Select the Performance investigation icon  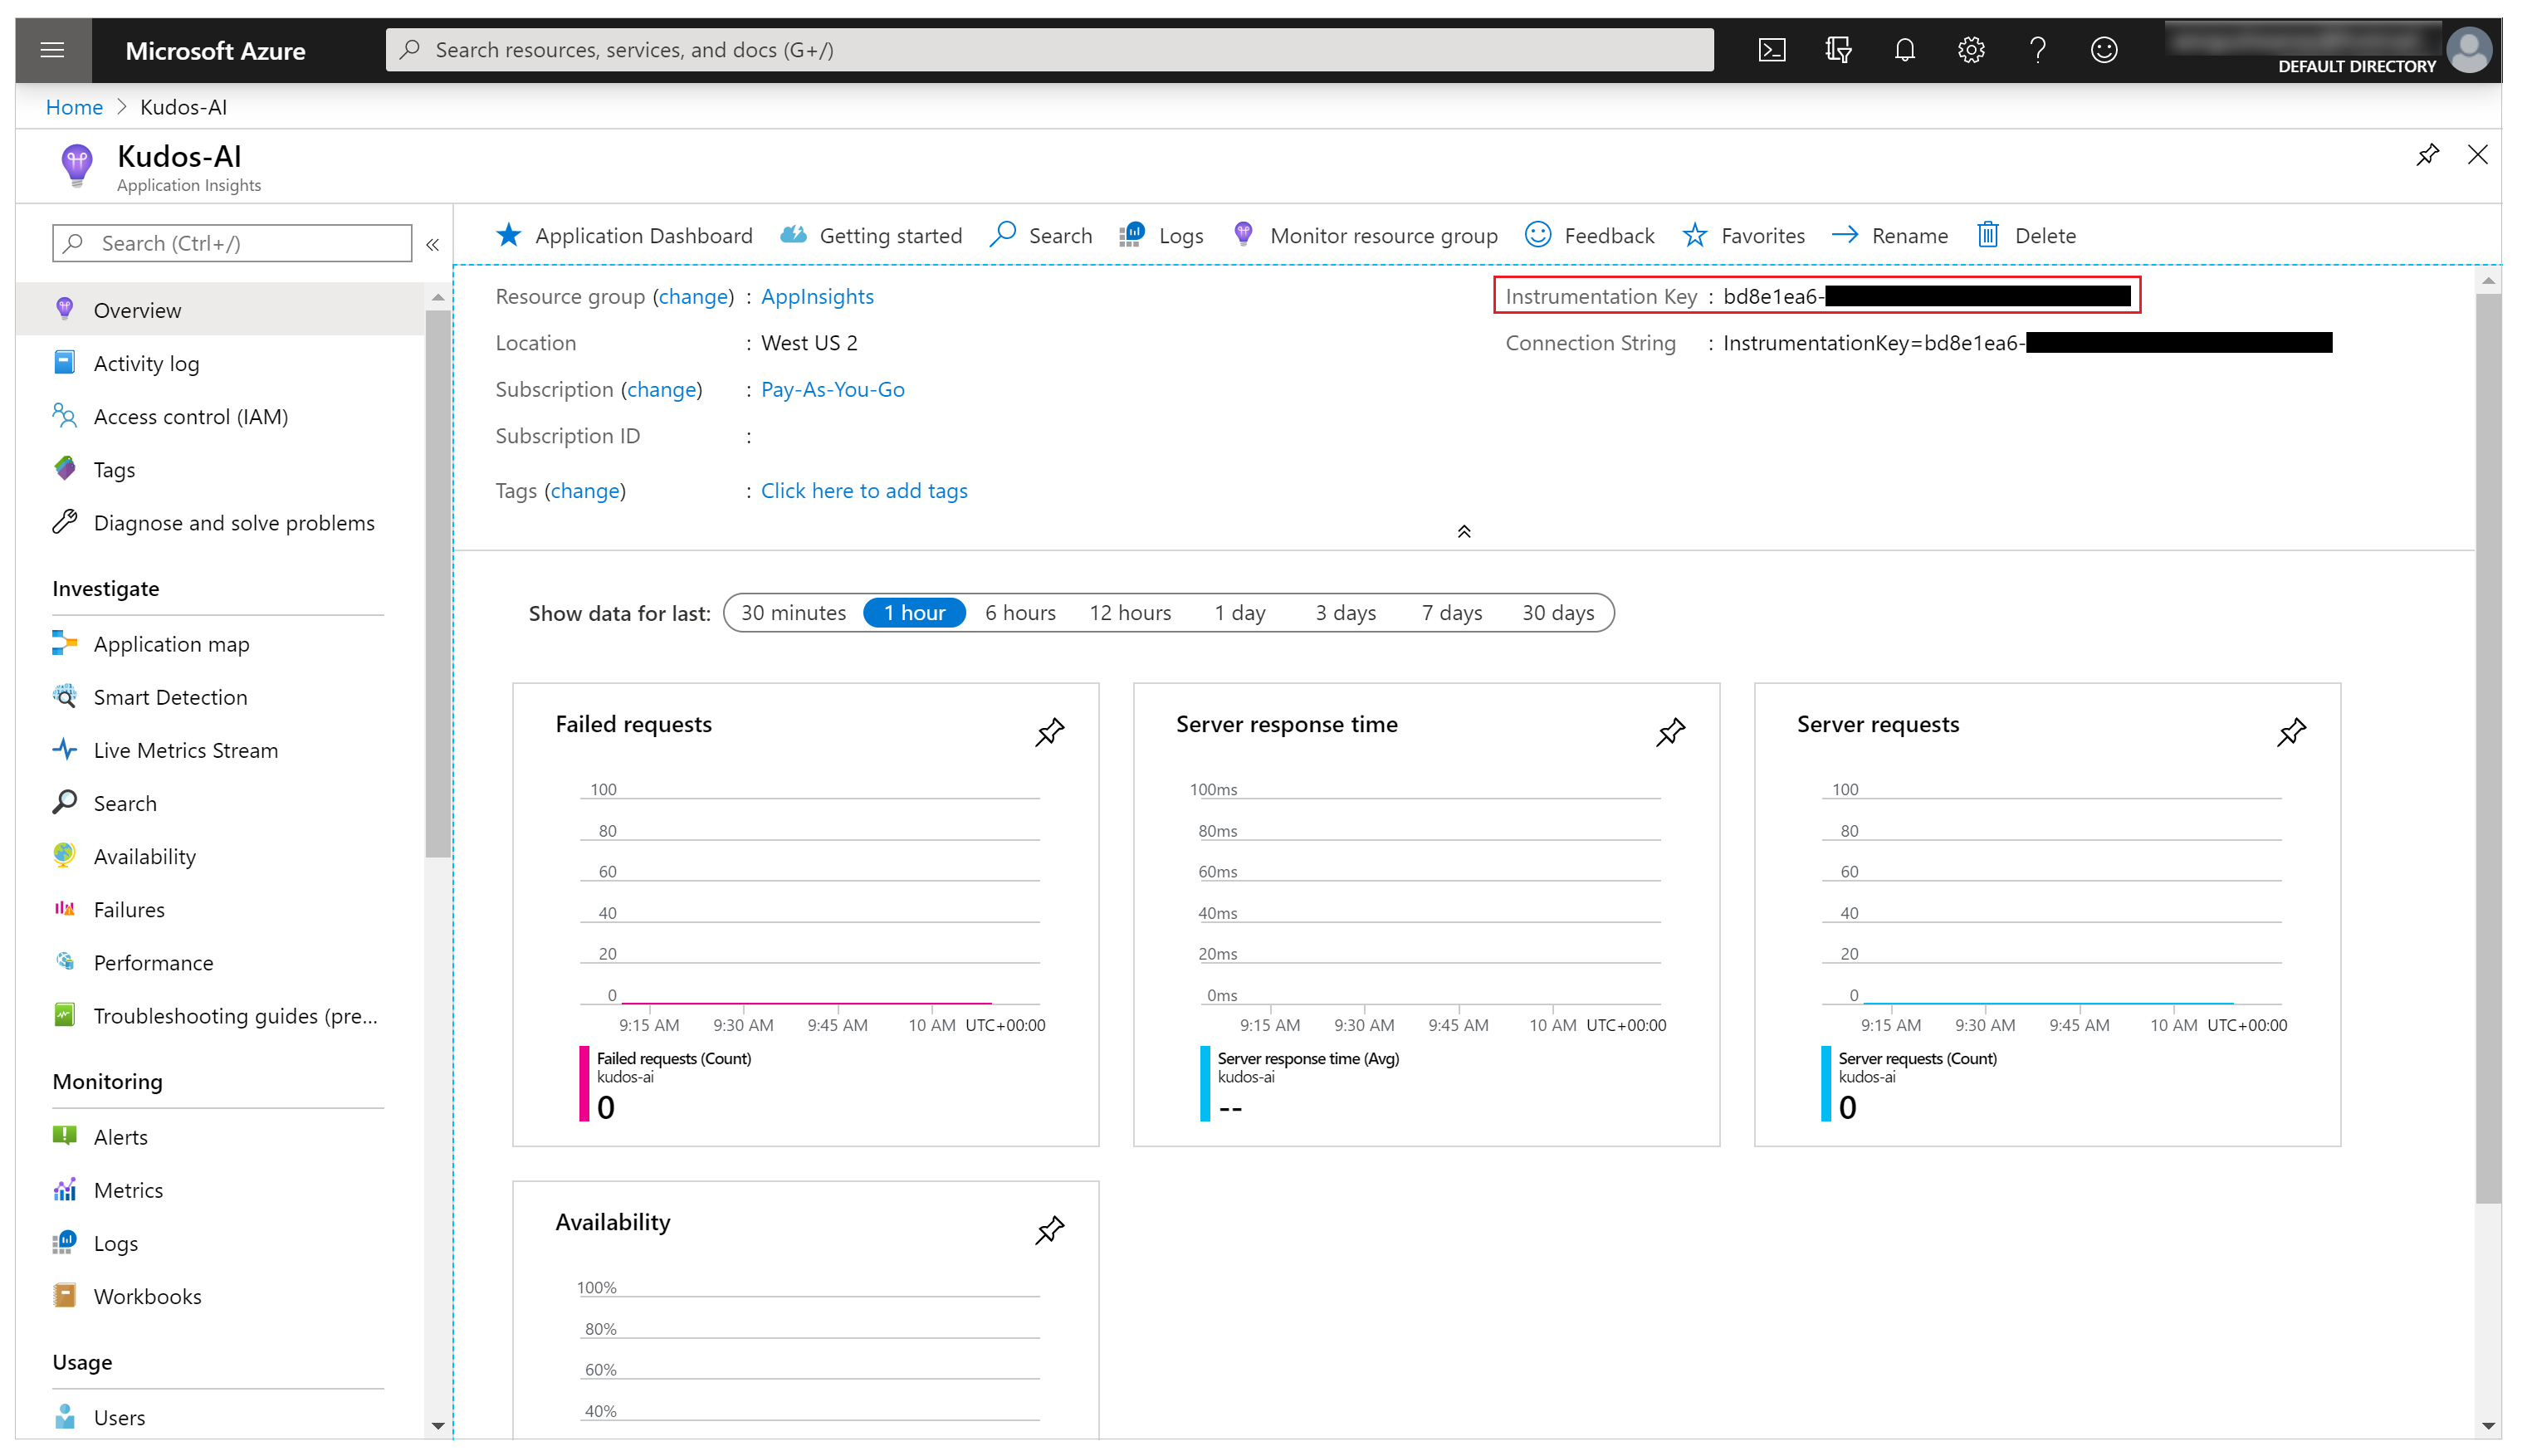[62, 962]
